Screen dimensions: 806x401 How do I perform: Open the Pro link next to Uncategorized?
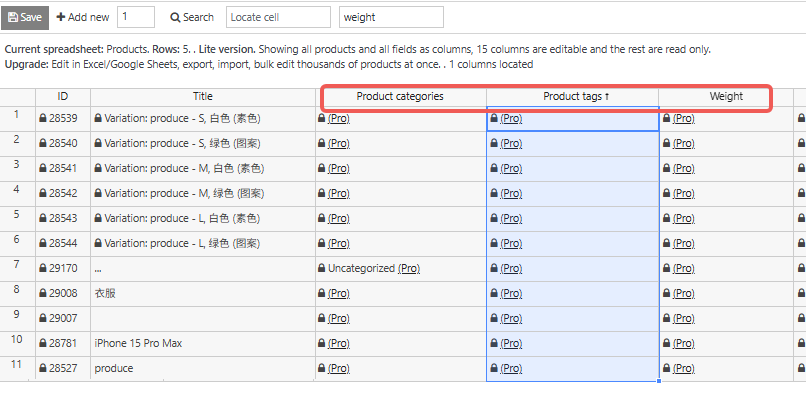(x=408, y=268)
